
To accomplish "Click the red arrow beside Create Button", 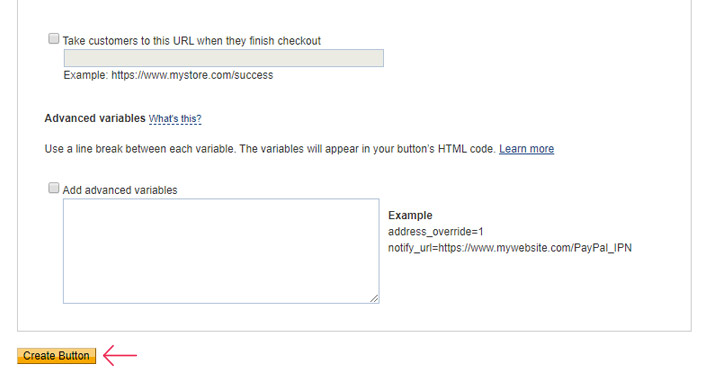I will pos(120,355).
